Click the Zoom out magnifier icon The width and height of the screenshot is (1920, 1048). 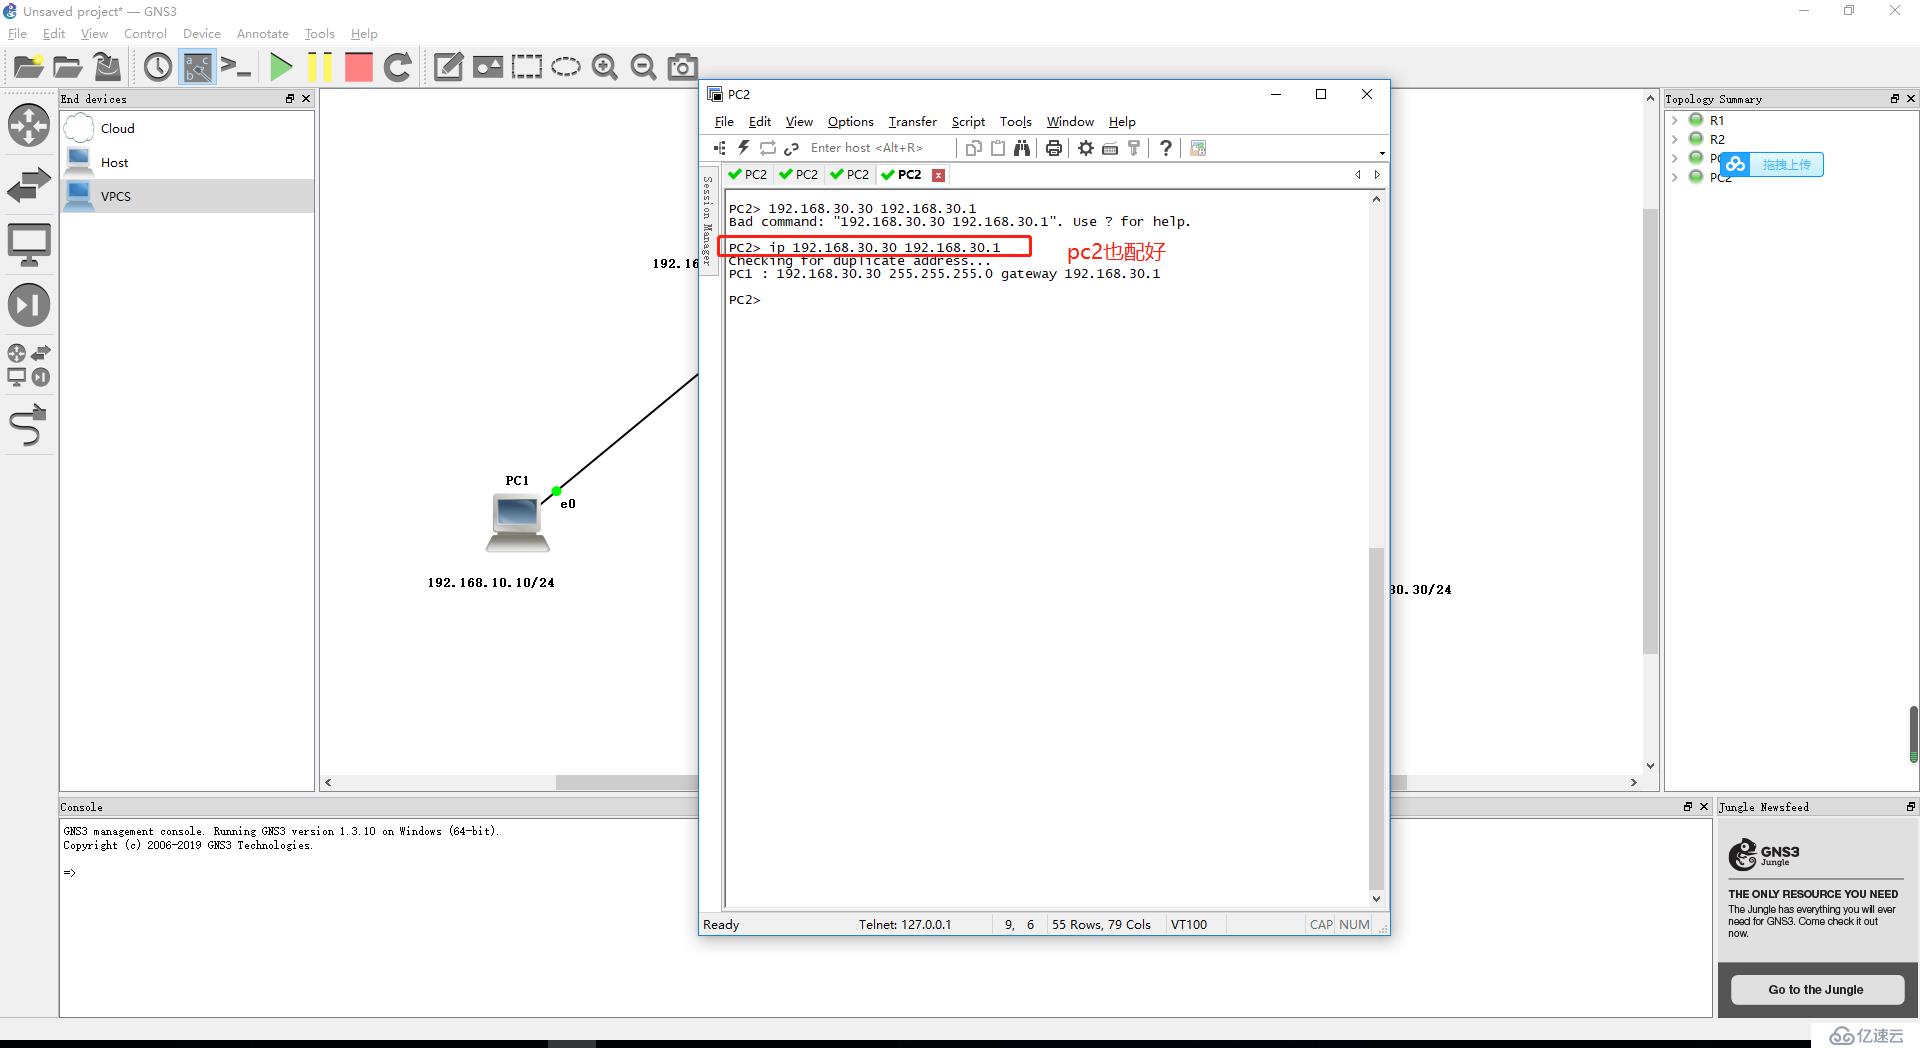click(x=644, y=67)
